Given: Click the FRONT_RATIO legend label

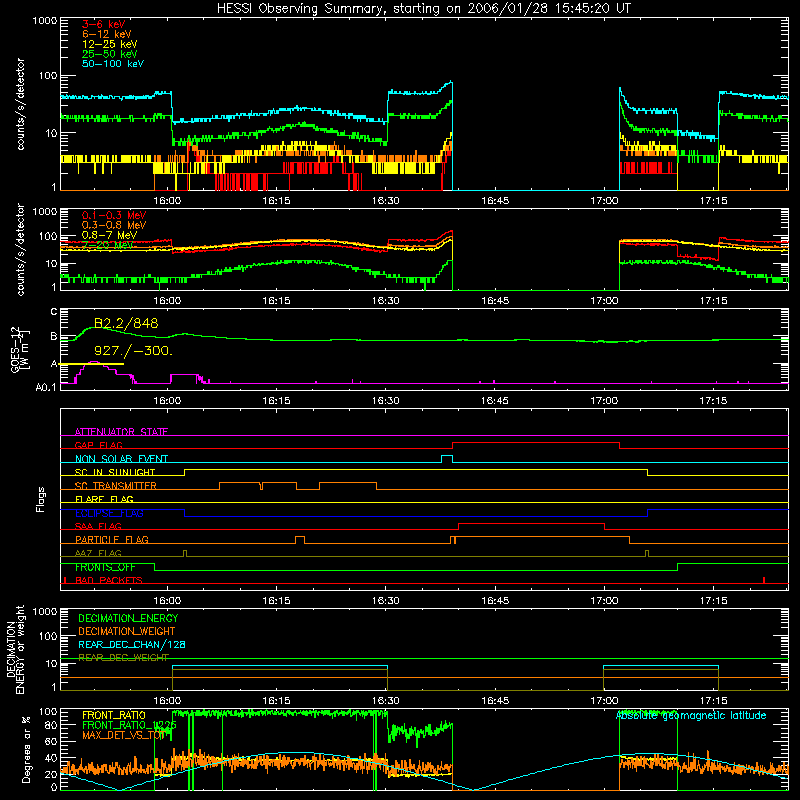Looking at the screenshot, I should click(114, 715).
